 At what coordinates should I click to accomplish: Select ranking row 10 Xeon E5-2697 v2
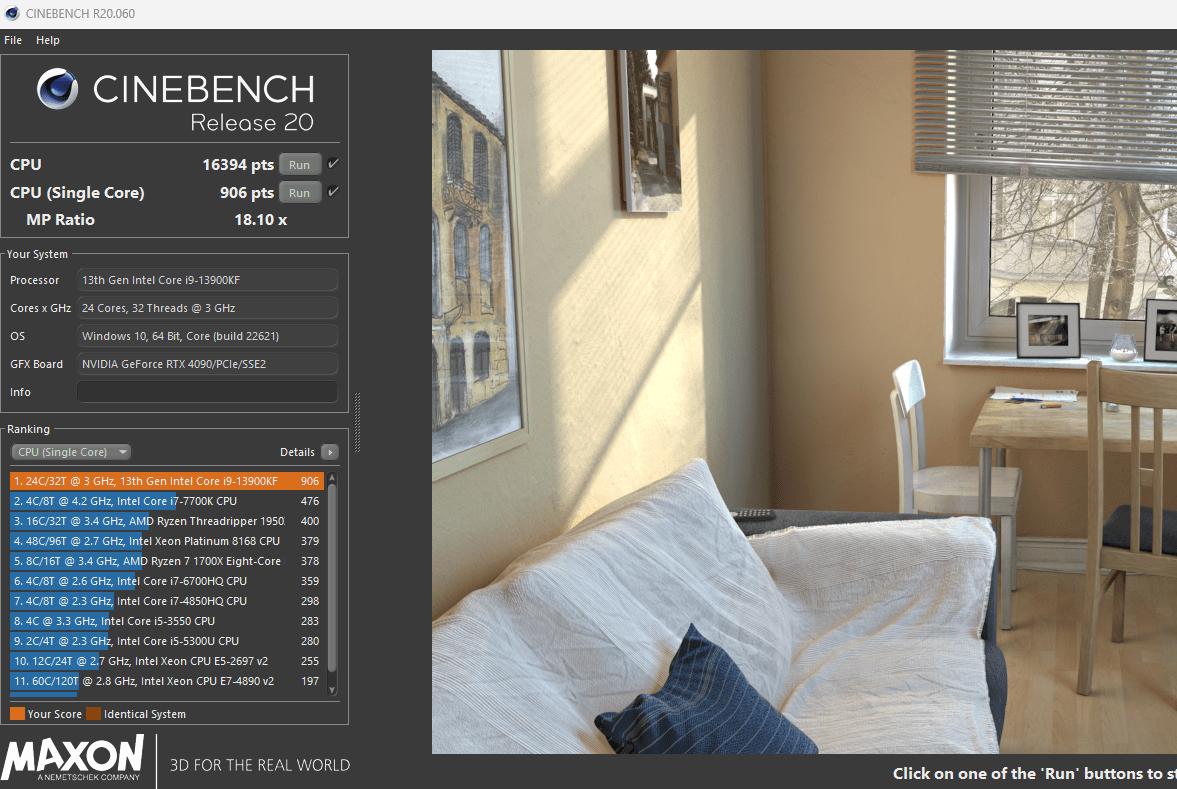point(167,661)
